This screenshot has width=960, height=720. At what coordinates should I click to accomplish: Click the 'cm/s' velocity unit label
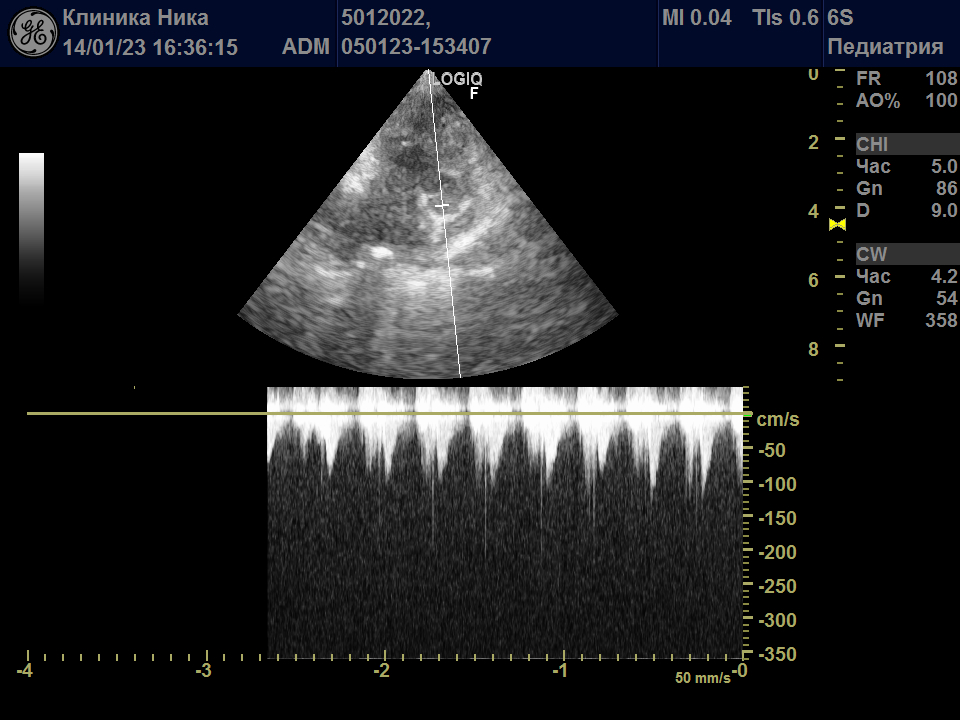point(778,419)
